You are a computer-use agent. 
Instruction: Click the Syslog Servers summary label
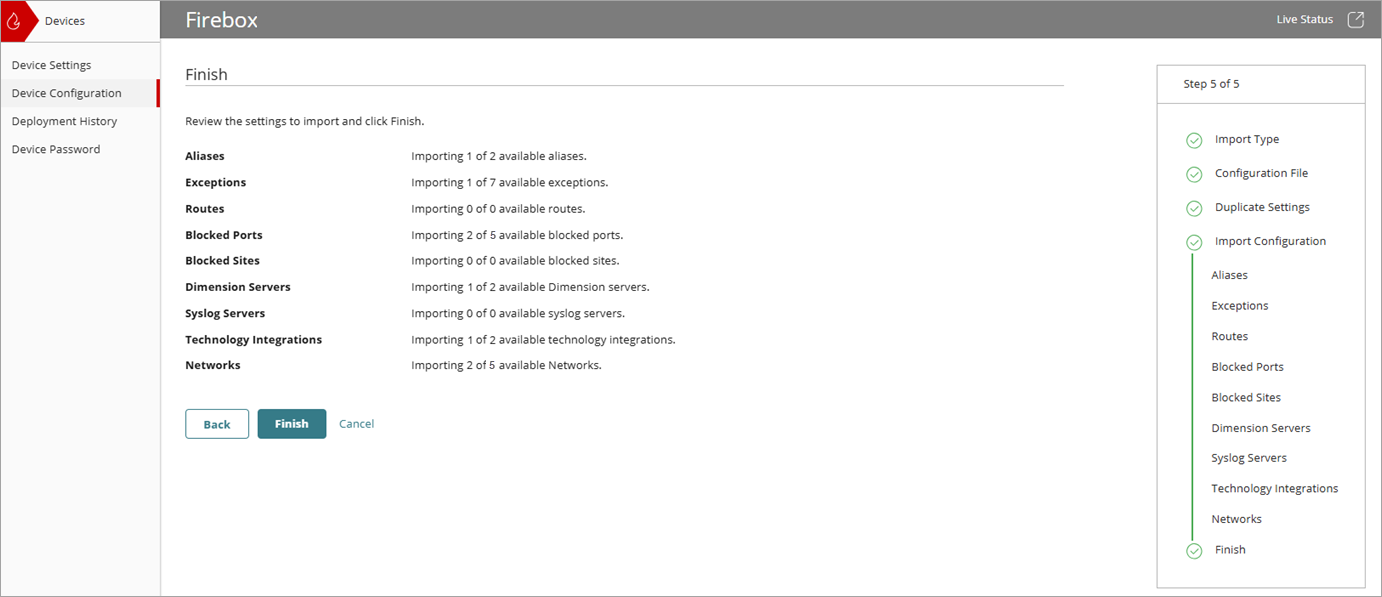point(225,313)
